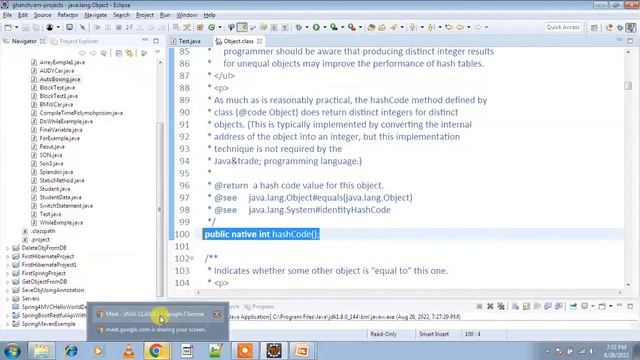
Task: Click the Run green play icon
Action: [316, 27]
